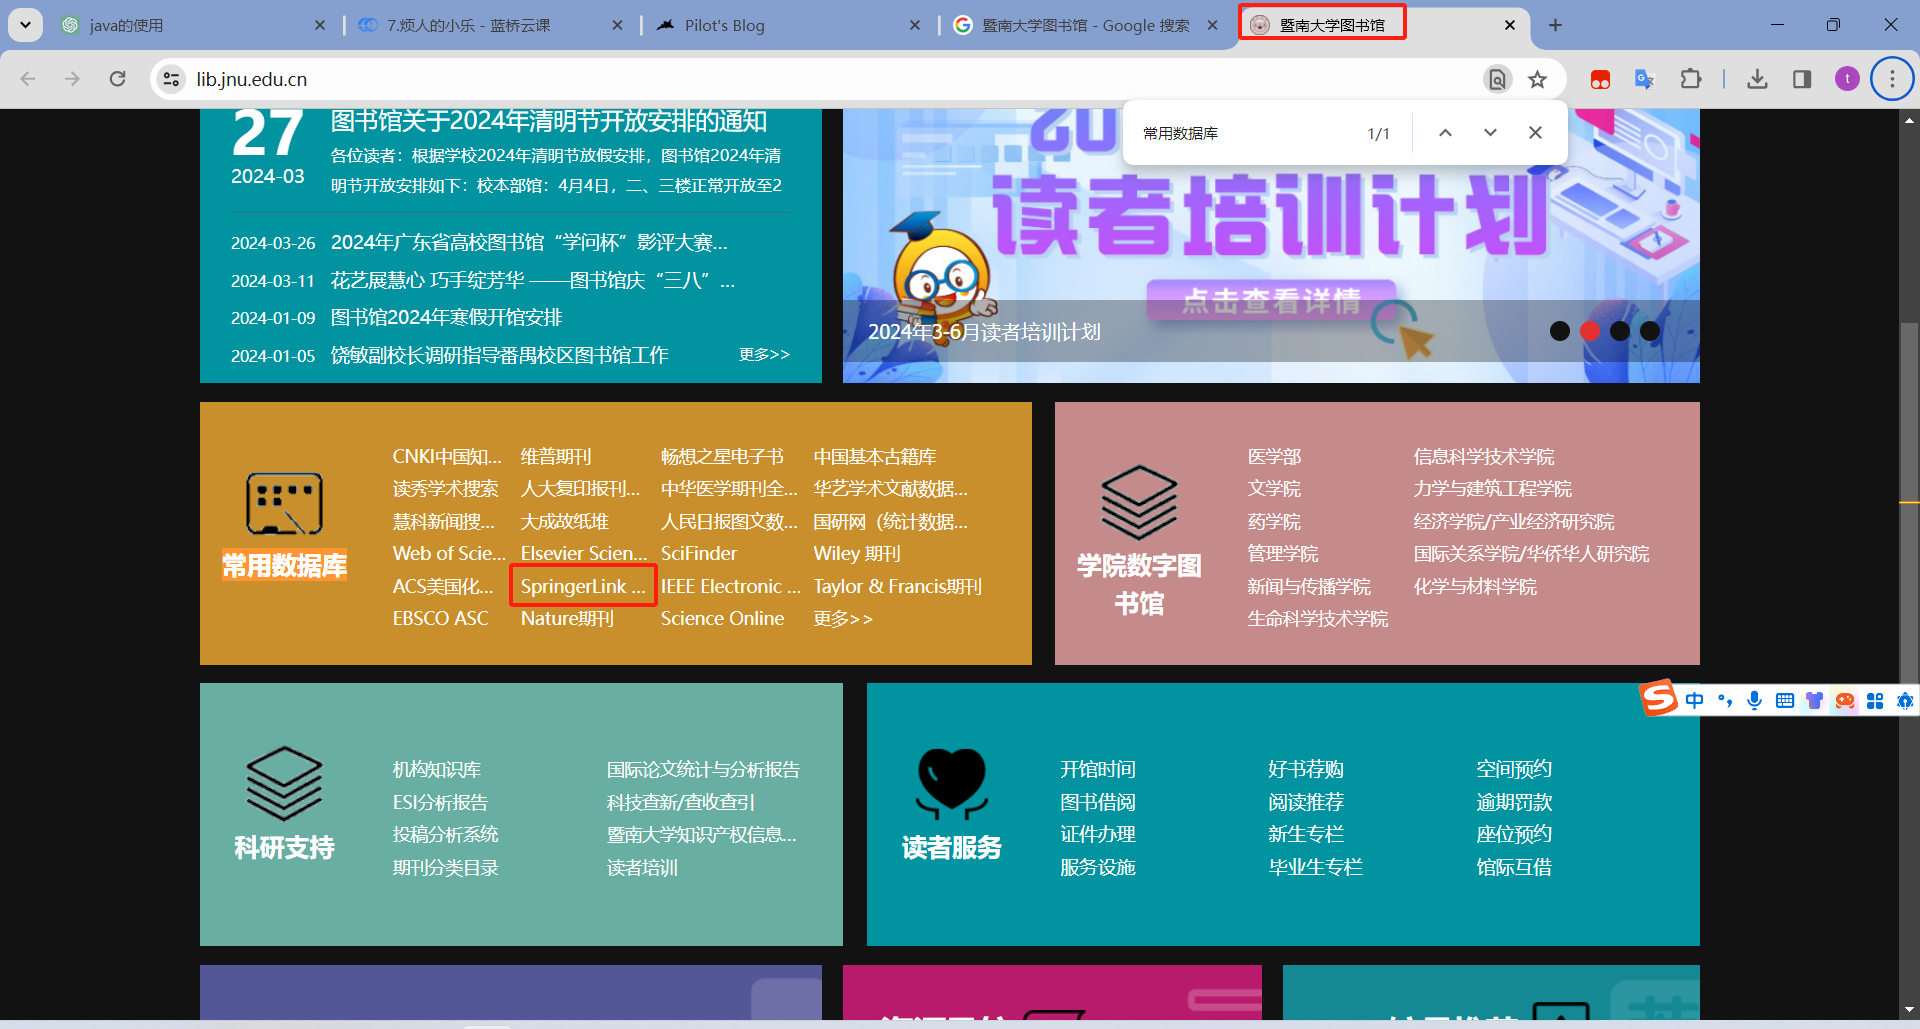Click 更多>> in 常用数据库 section
Screen dimensions: 1920x1029
click(842, 618)
